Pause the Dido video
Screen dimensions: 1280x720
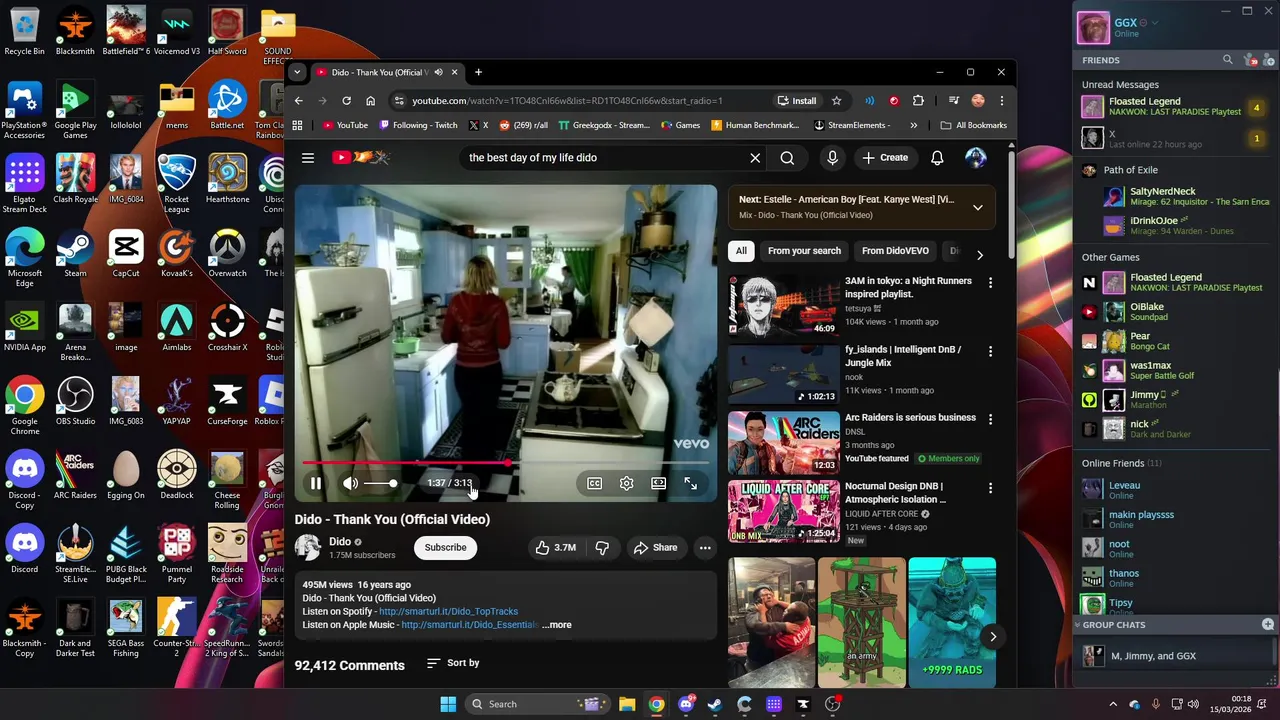pyautogui.click(x=316, y=484)
